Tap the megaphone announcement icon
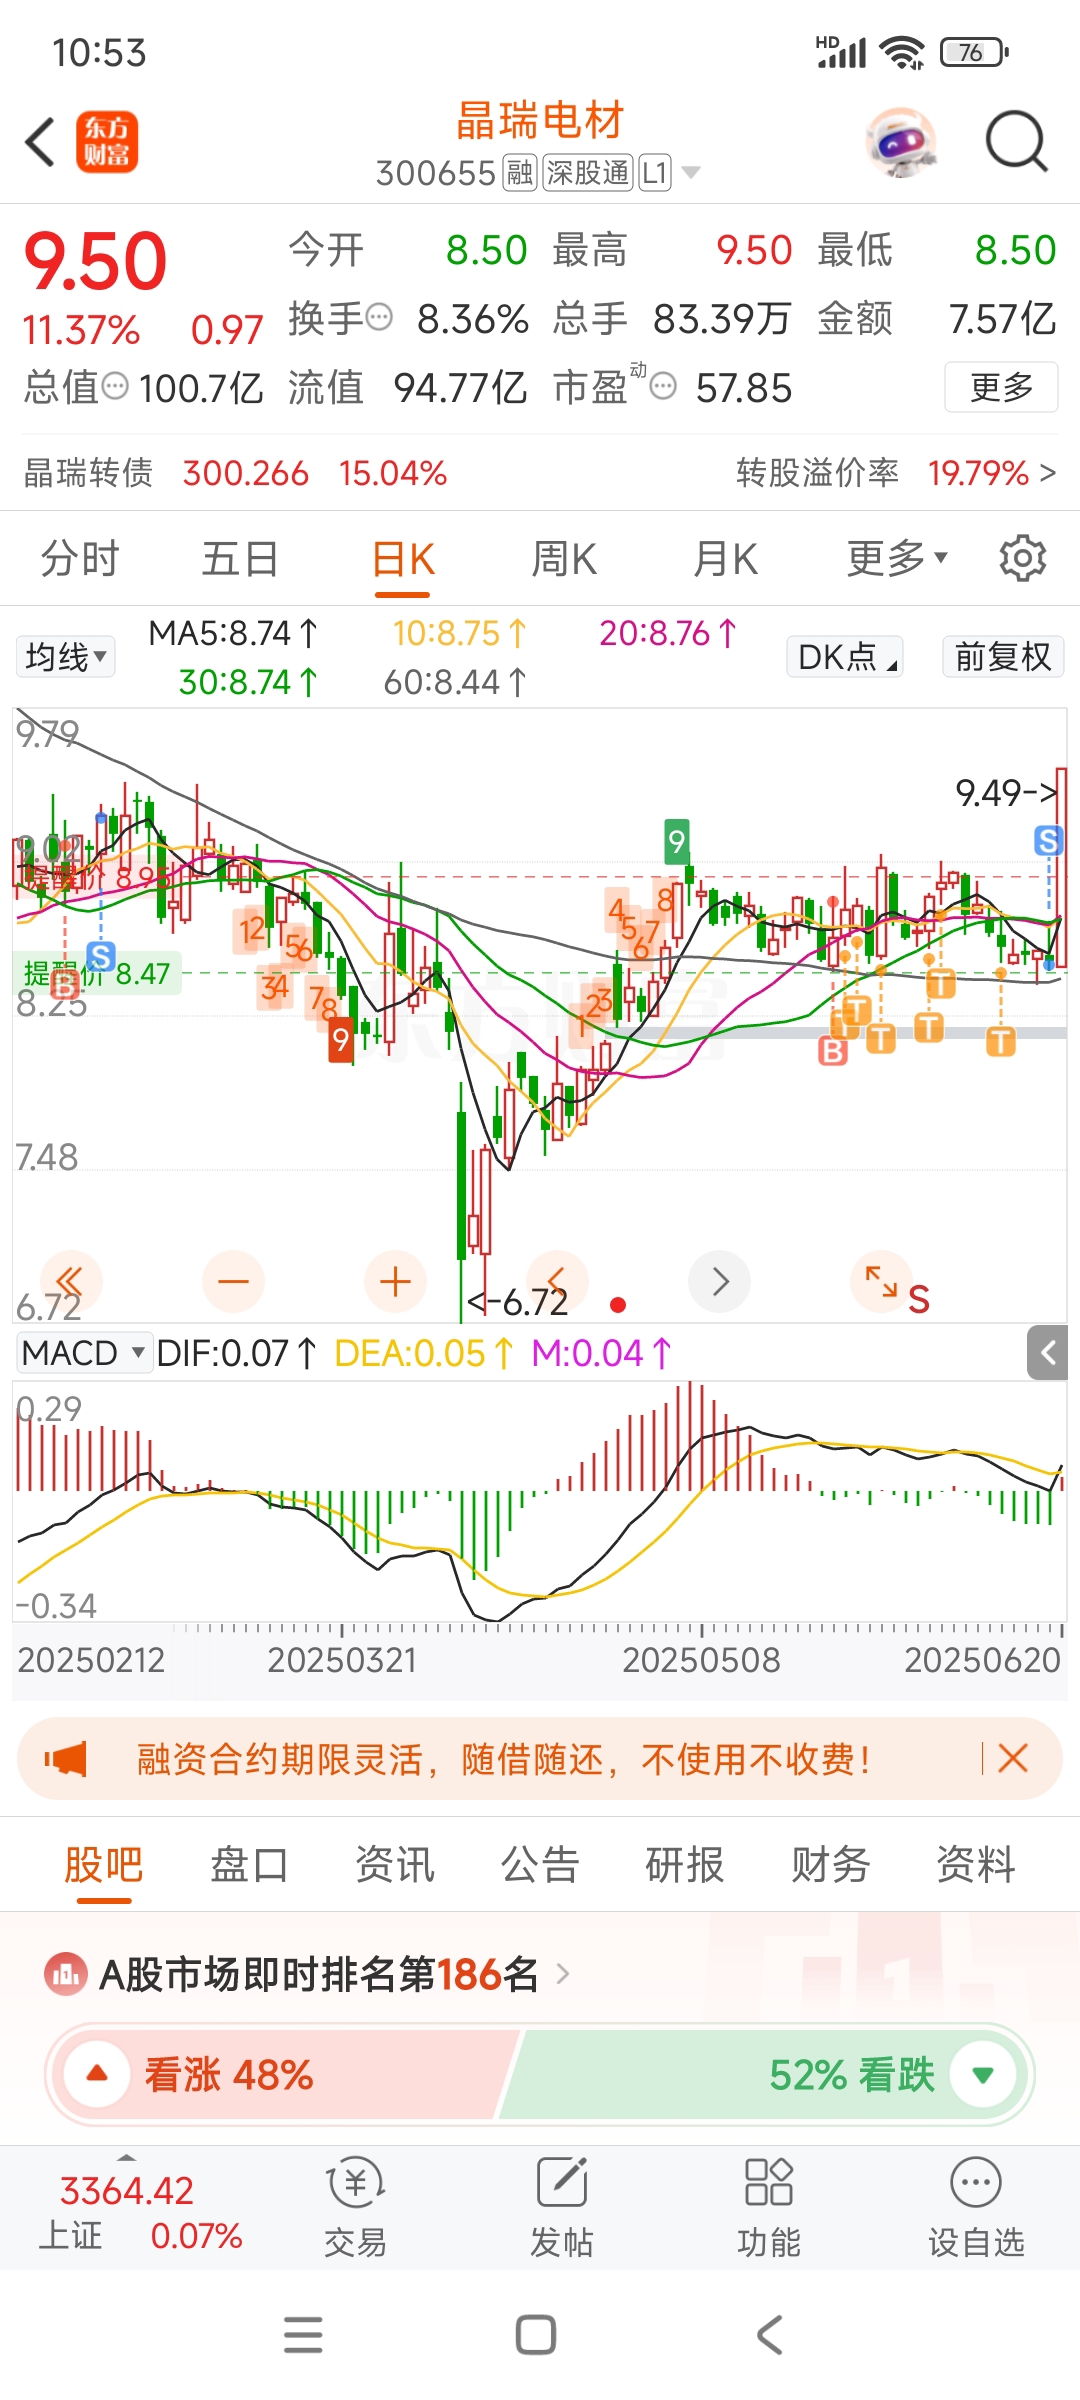This screenshot has height=2400, width=1080. point(66,1758)
